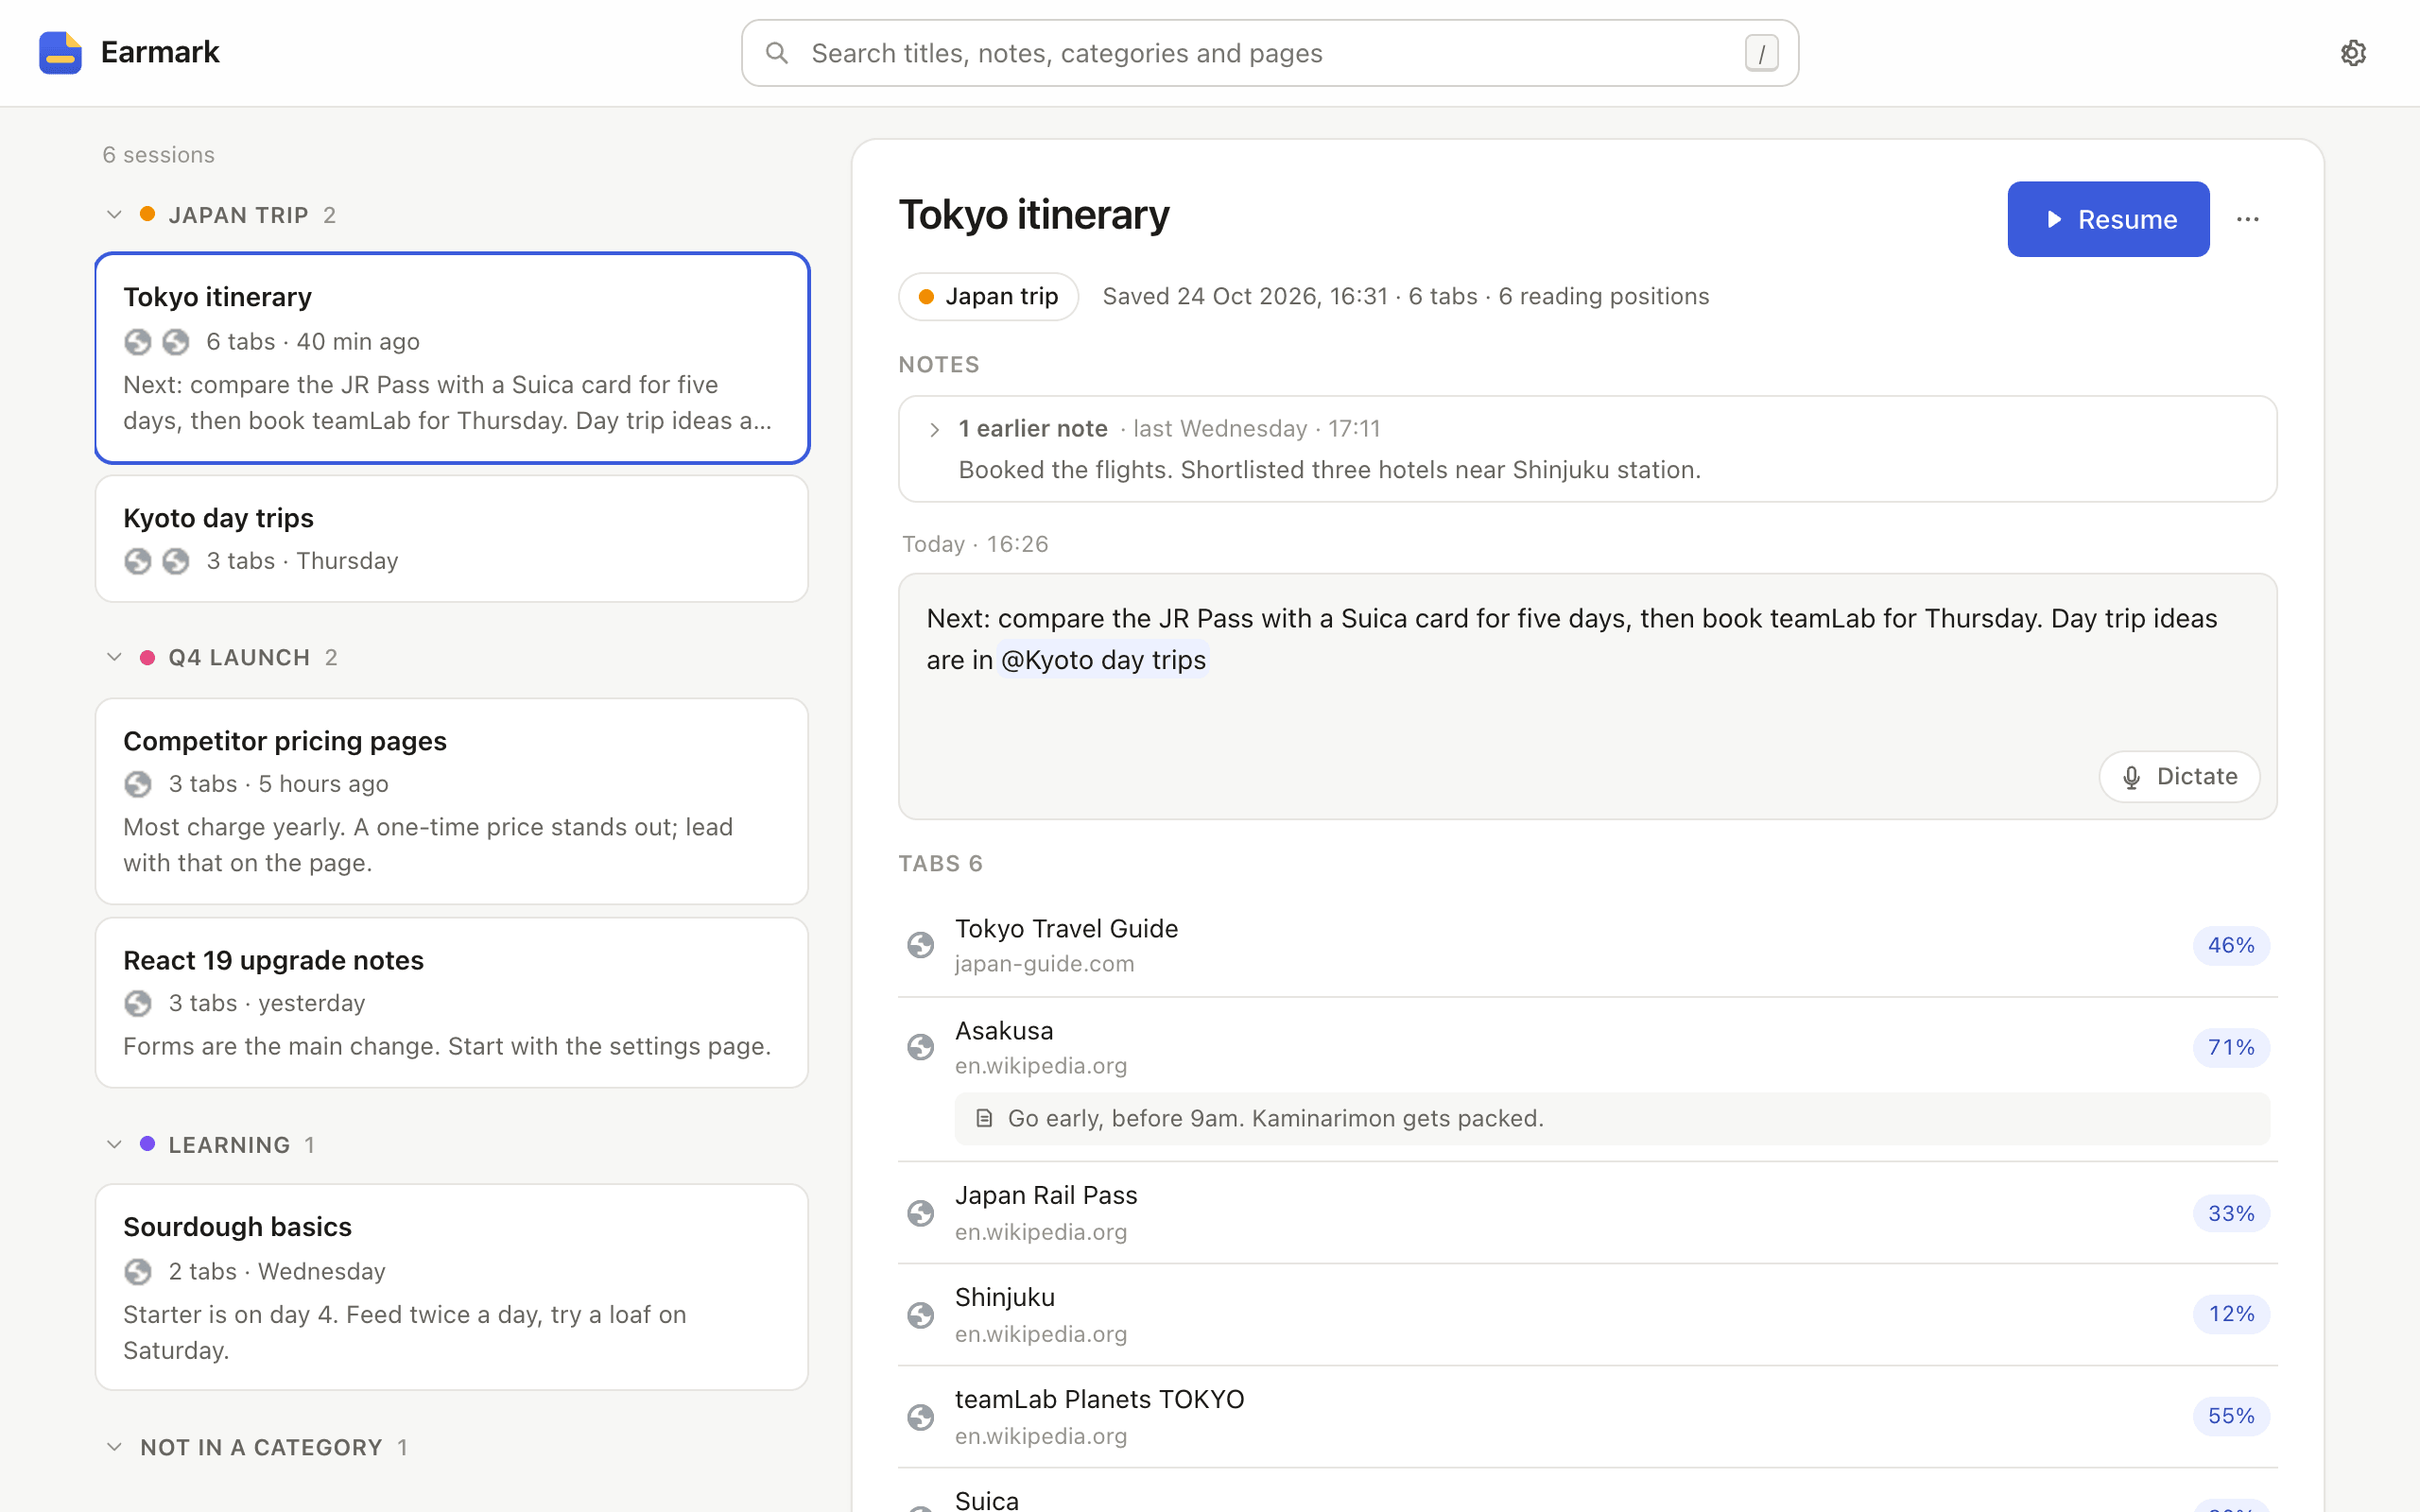The image size is (2420, 1512).
Task: Open the Sourdough basics session
Action: [452, 1287]
